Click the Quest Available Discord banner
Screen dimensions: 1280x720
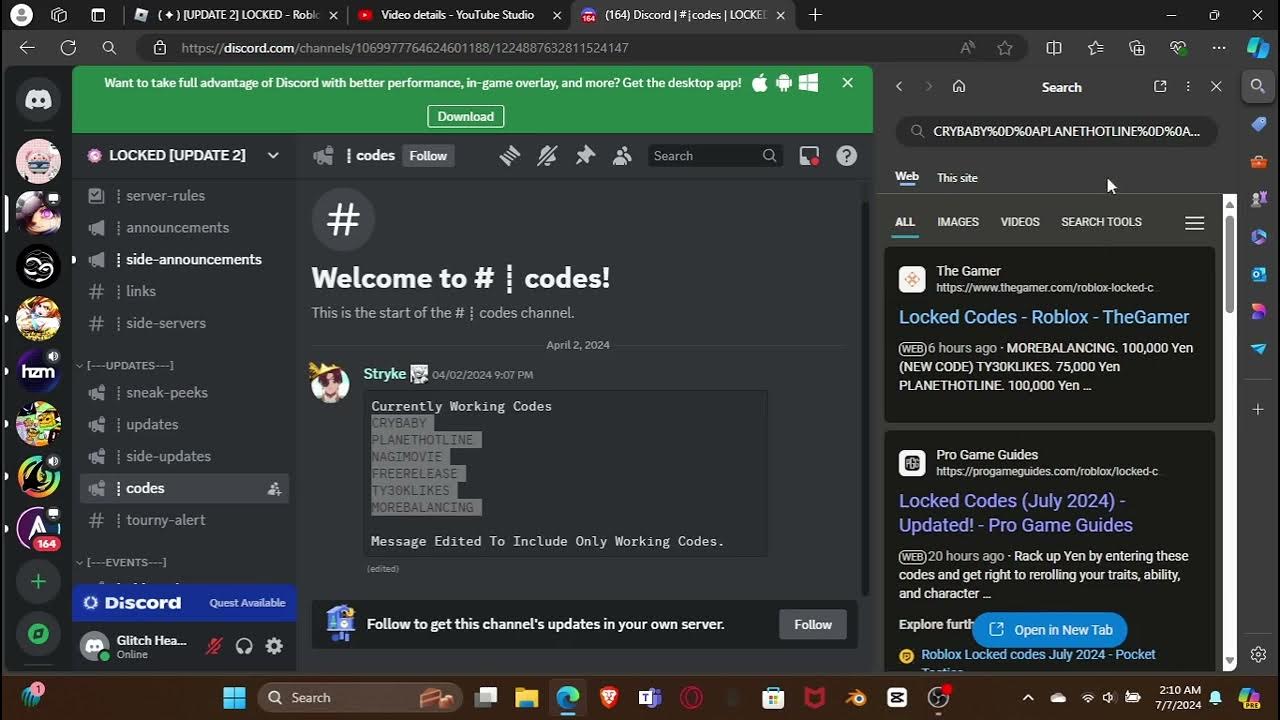click(184, 603)
